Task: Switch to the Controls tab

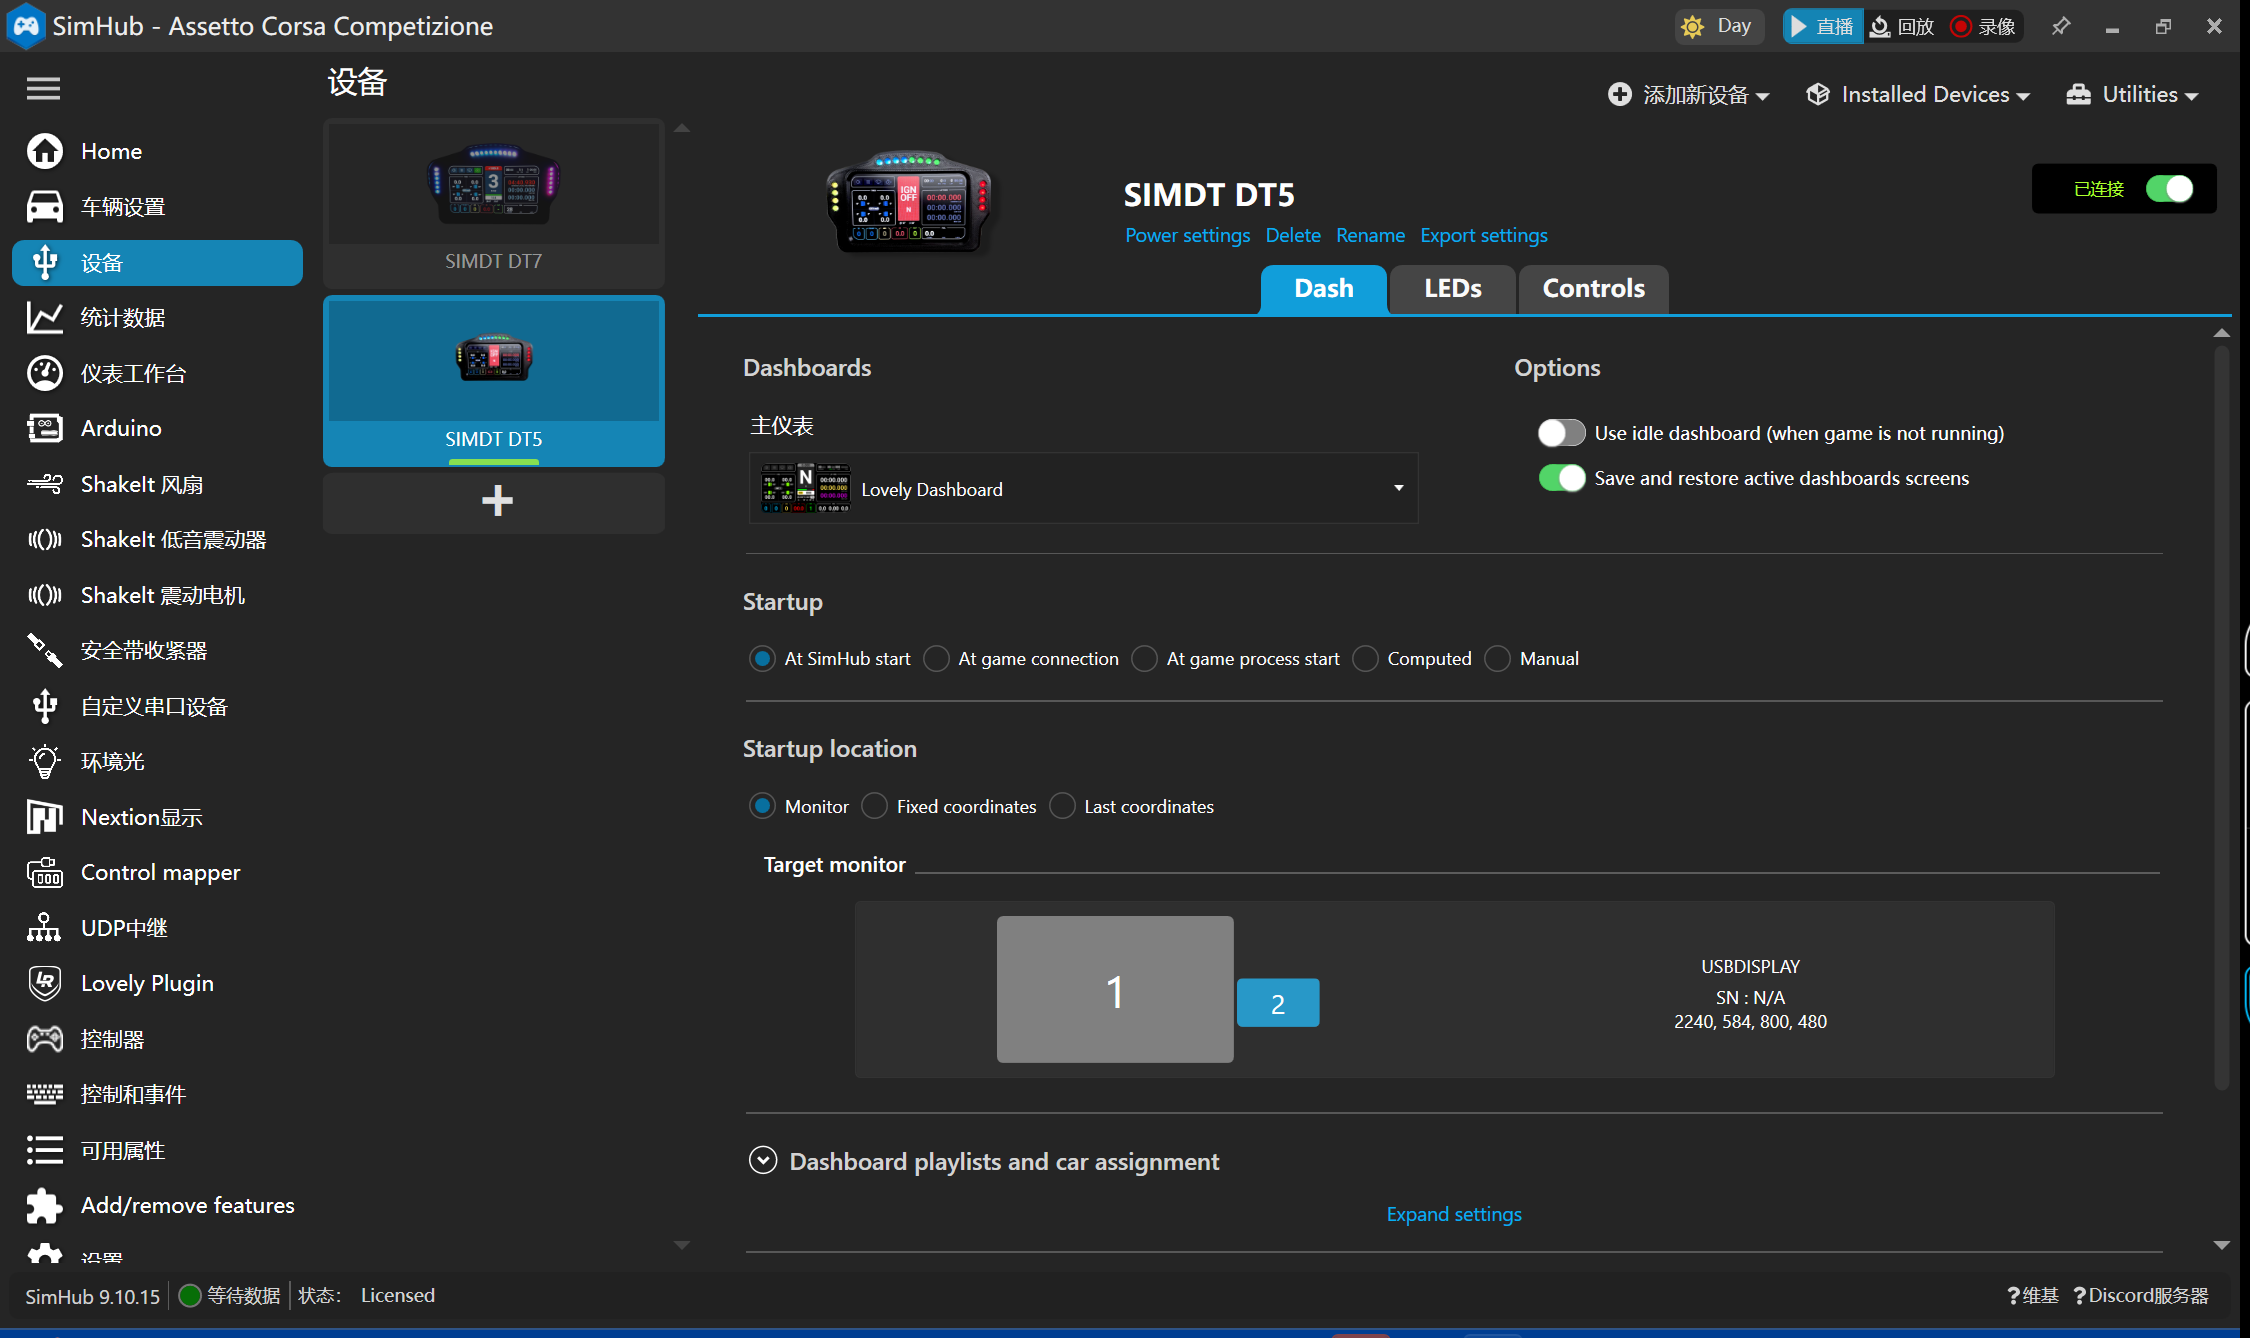Action: point(1593,289)
